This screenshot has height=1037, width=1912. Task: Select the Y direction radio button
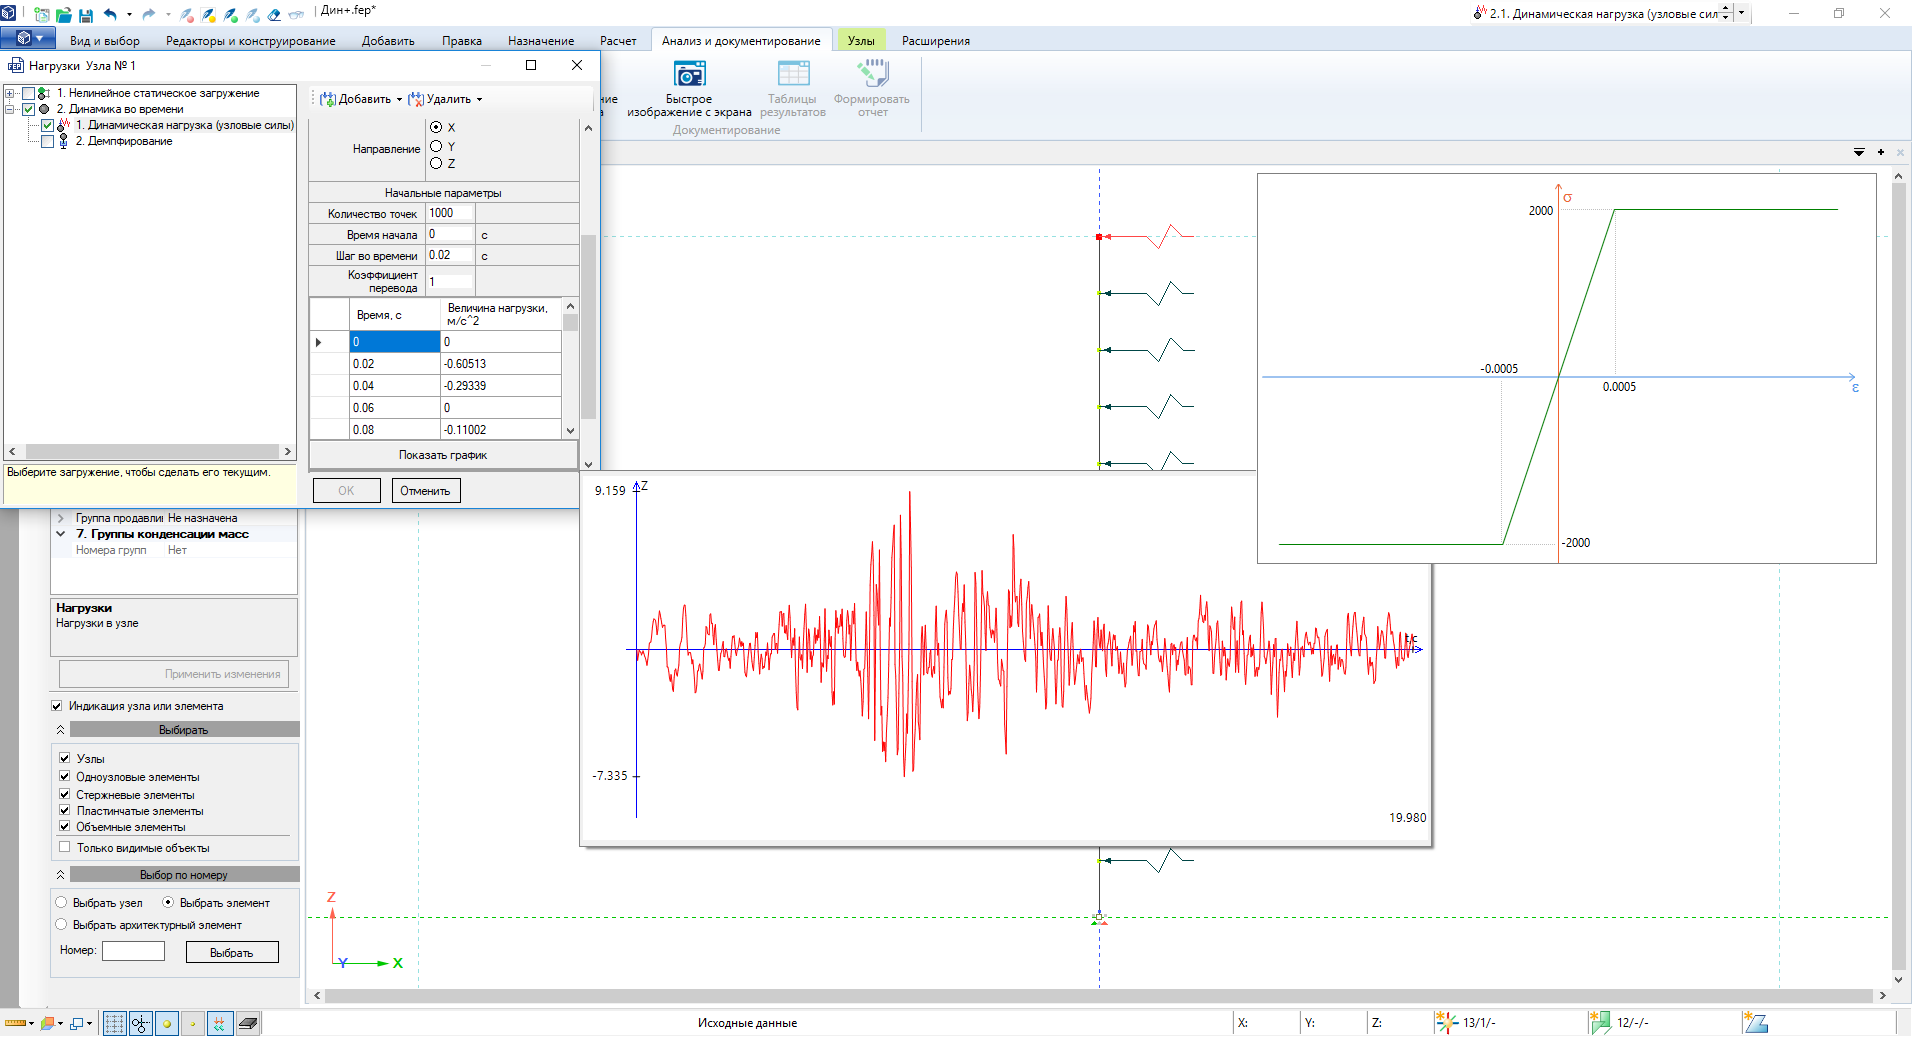coord(436,146)
